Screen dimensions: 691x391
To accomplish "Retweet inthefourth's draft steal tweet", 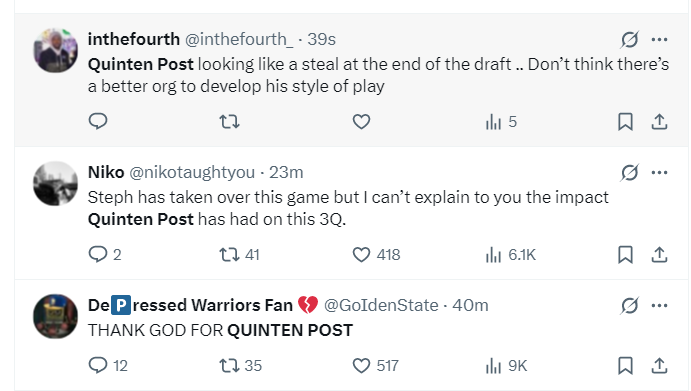I will click(229, 121).
